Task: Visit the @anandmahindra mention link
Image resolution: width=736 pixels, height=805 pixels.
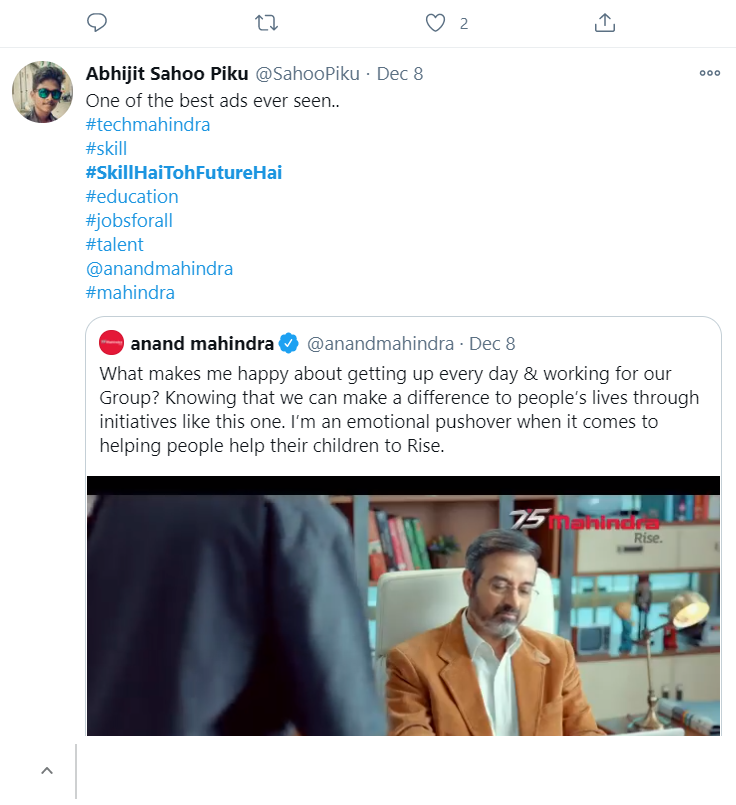Action: coord(159,269)
